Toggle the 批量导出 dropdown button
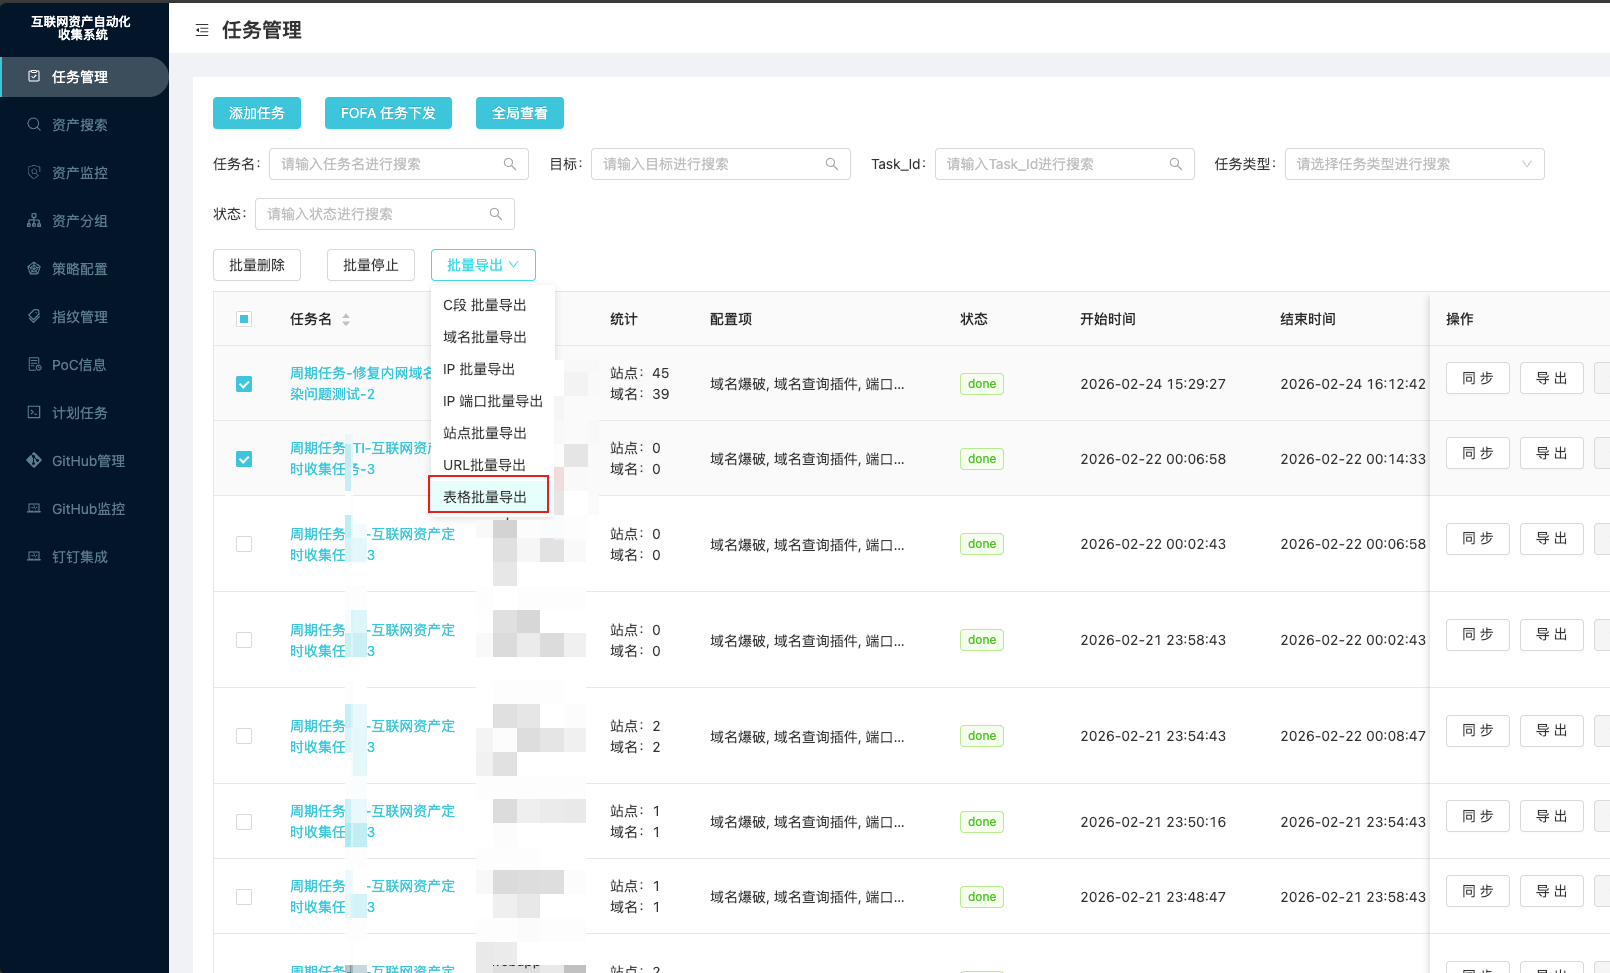The image size is (1610, 973). pos(483,265)
